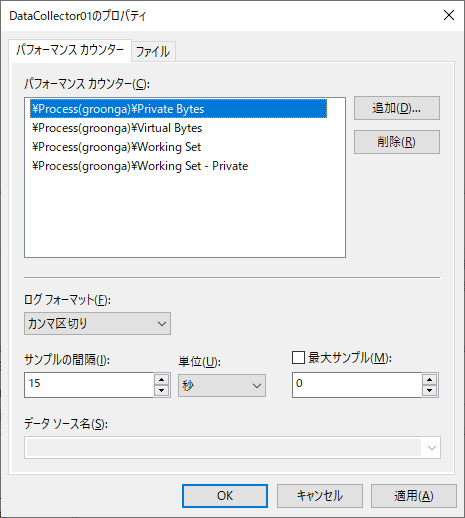Click the 追加(D)... button
This screenshot has height=518, width=465.
pyautogui.click(x=397, y=108)
